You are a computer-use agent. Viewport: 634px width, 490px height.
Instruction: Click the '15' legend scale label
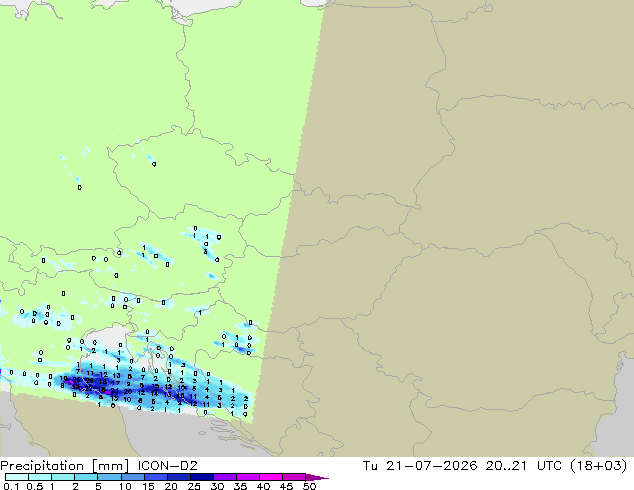148,486
